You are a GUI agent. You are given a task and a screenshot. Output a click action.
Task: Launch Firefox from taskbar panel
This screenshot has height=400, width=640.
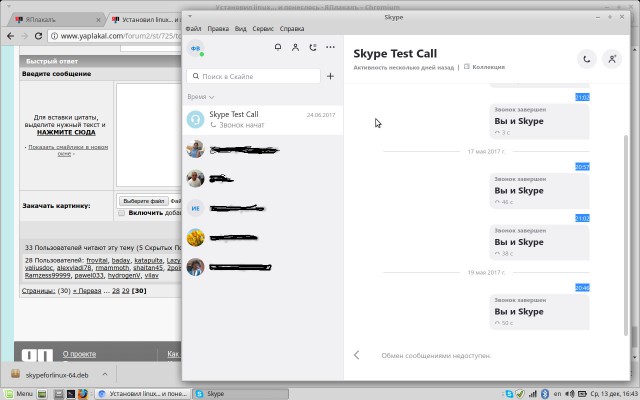point(83,394)
